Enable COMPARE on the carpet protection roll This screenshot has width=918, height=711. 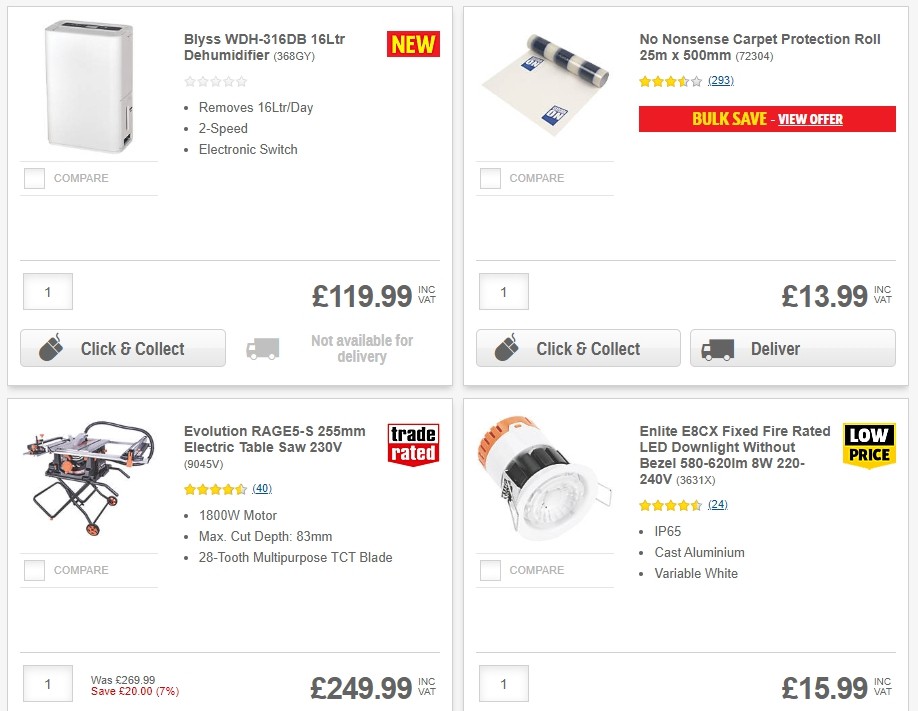pyautogui.click(x=490, y=178)
